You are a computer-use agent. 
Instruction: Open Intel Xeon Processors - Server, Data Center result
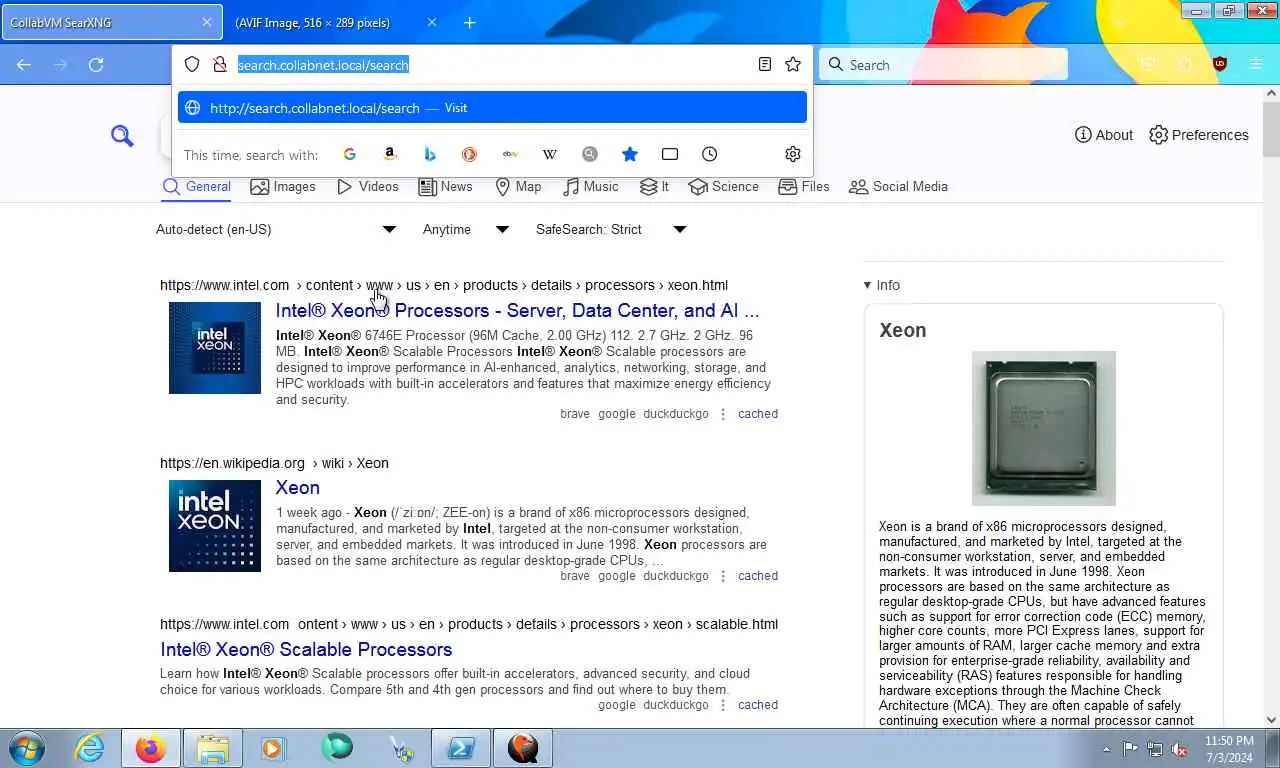pos(517,311)
